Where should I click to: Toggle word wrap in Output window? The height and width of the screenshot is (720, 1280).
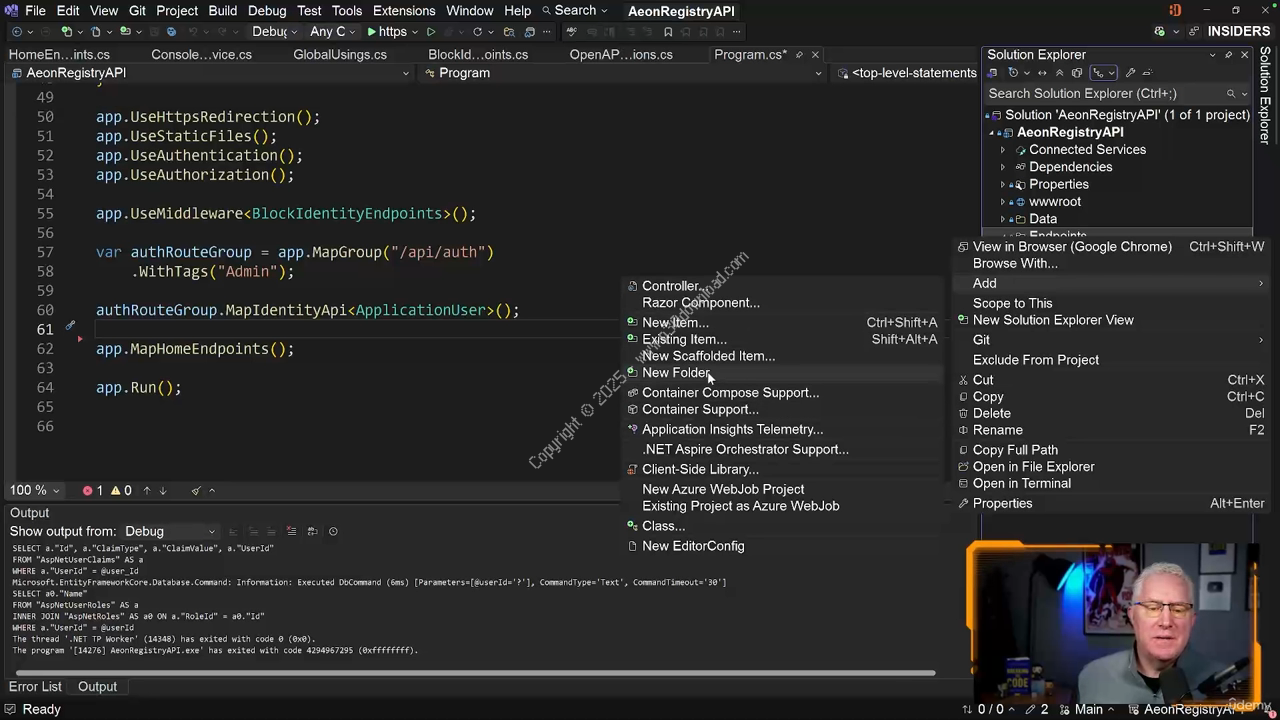pyautogui.click(x=312, y=531)
